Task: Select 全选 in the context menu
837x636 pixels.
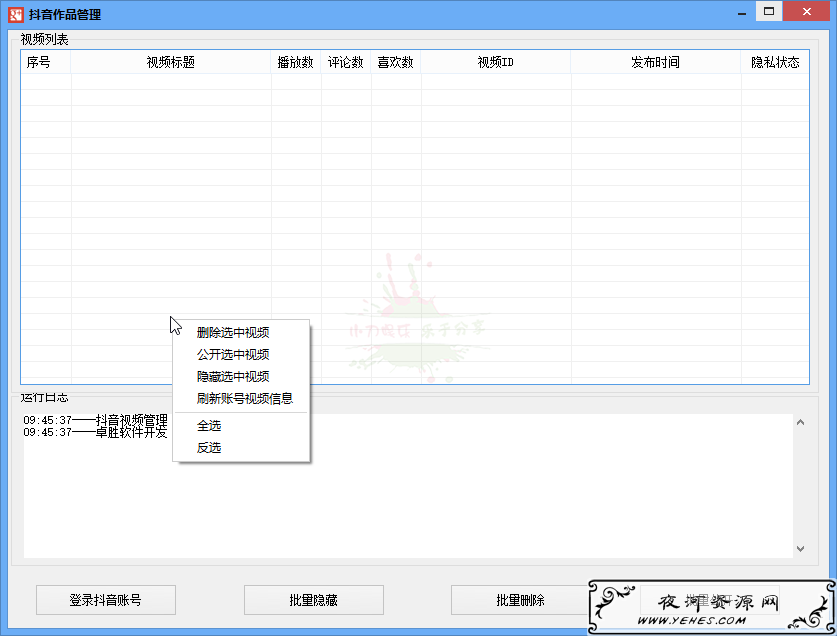Action: click(x=241, y=426)
